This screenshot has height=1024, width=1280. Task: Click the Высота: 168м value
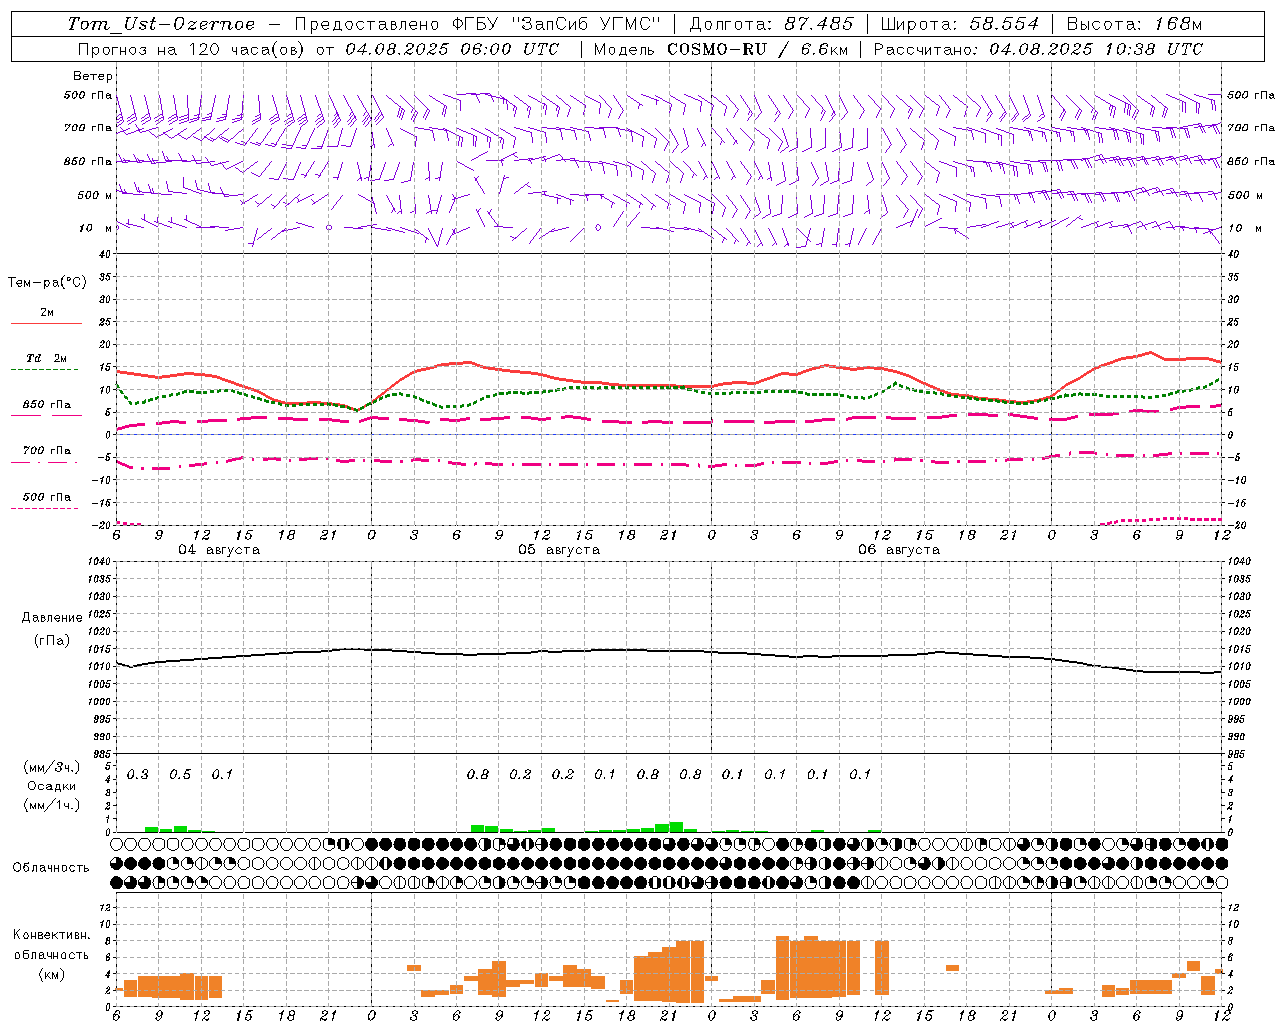pyautogui.click(x=1134, y=24)
